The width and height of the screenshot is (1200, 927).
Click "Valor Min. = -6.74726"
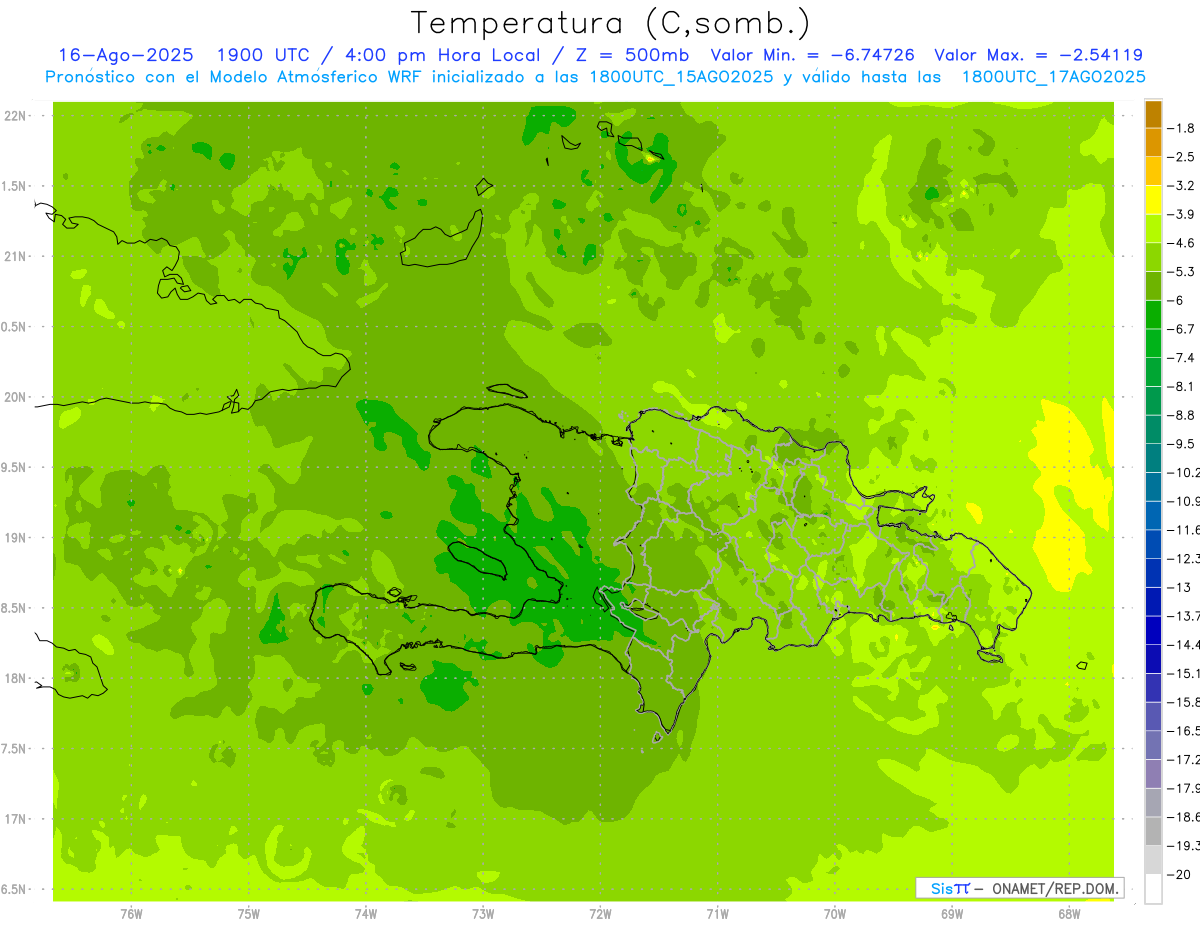click(814, 55)
